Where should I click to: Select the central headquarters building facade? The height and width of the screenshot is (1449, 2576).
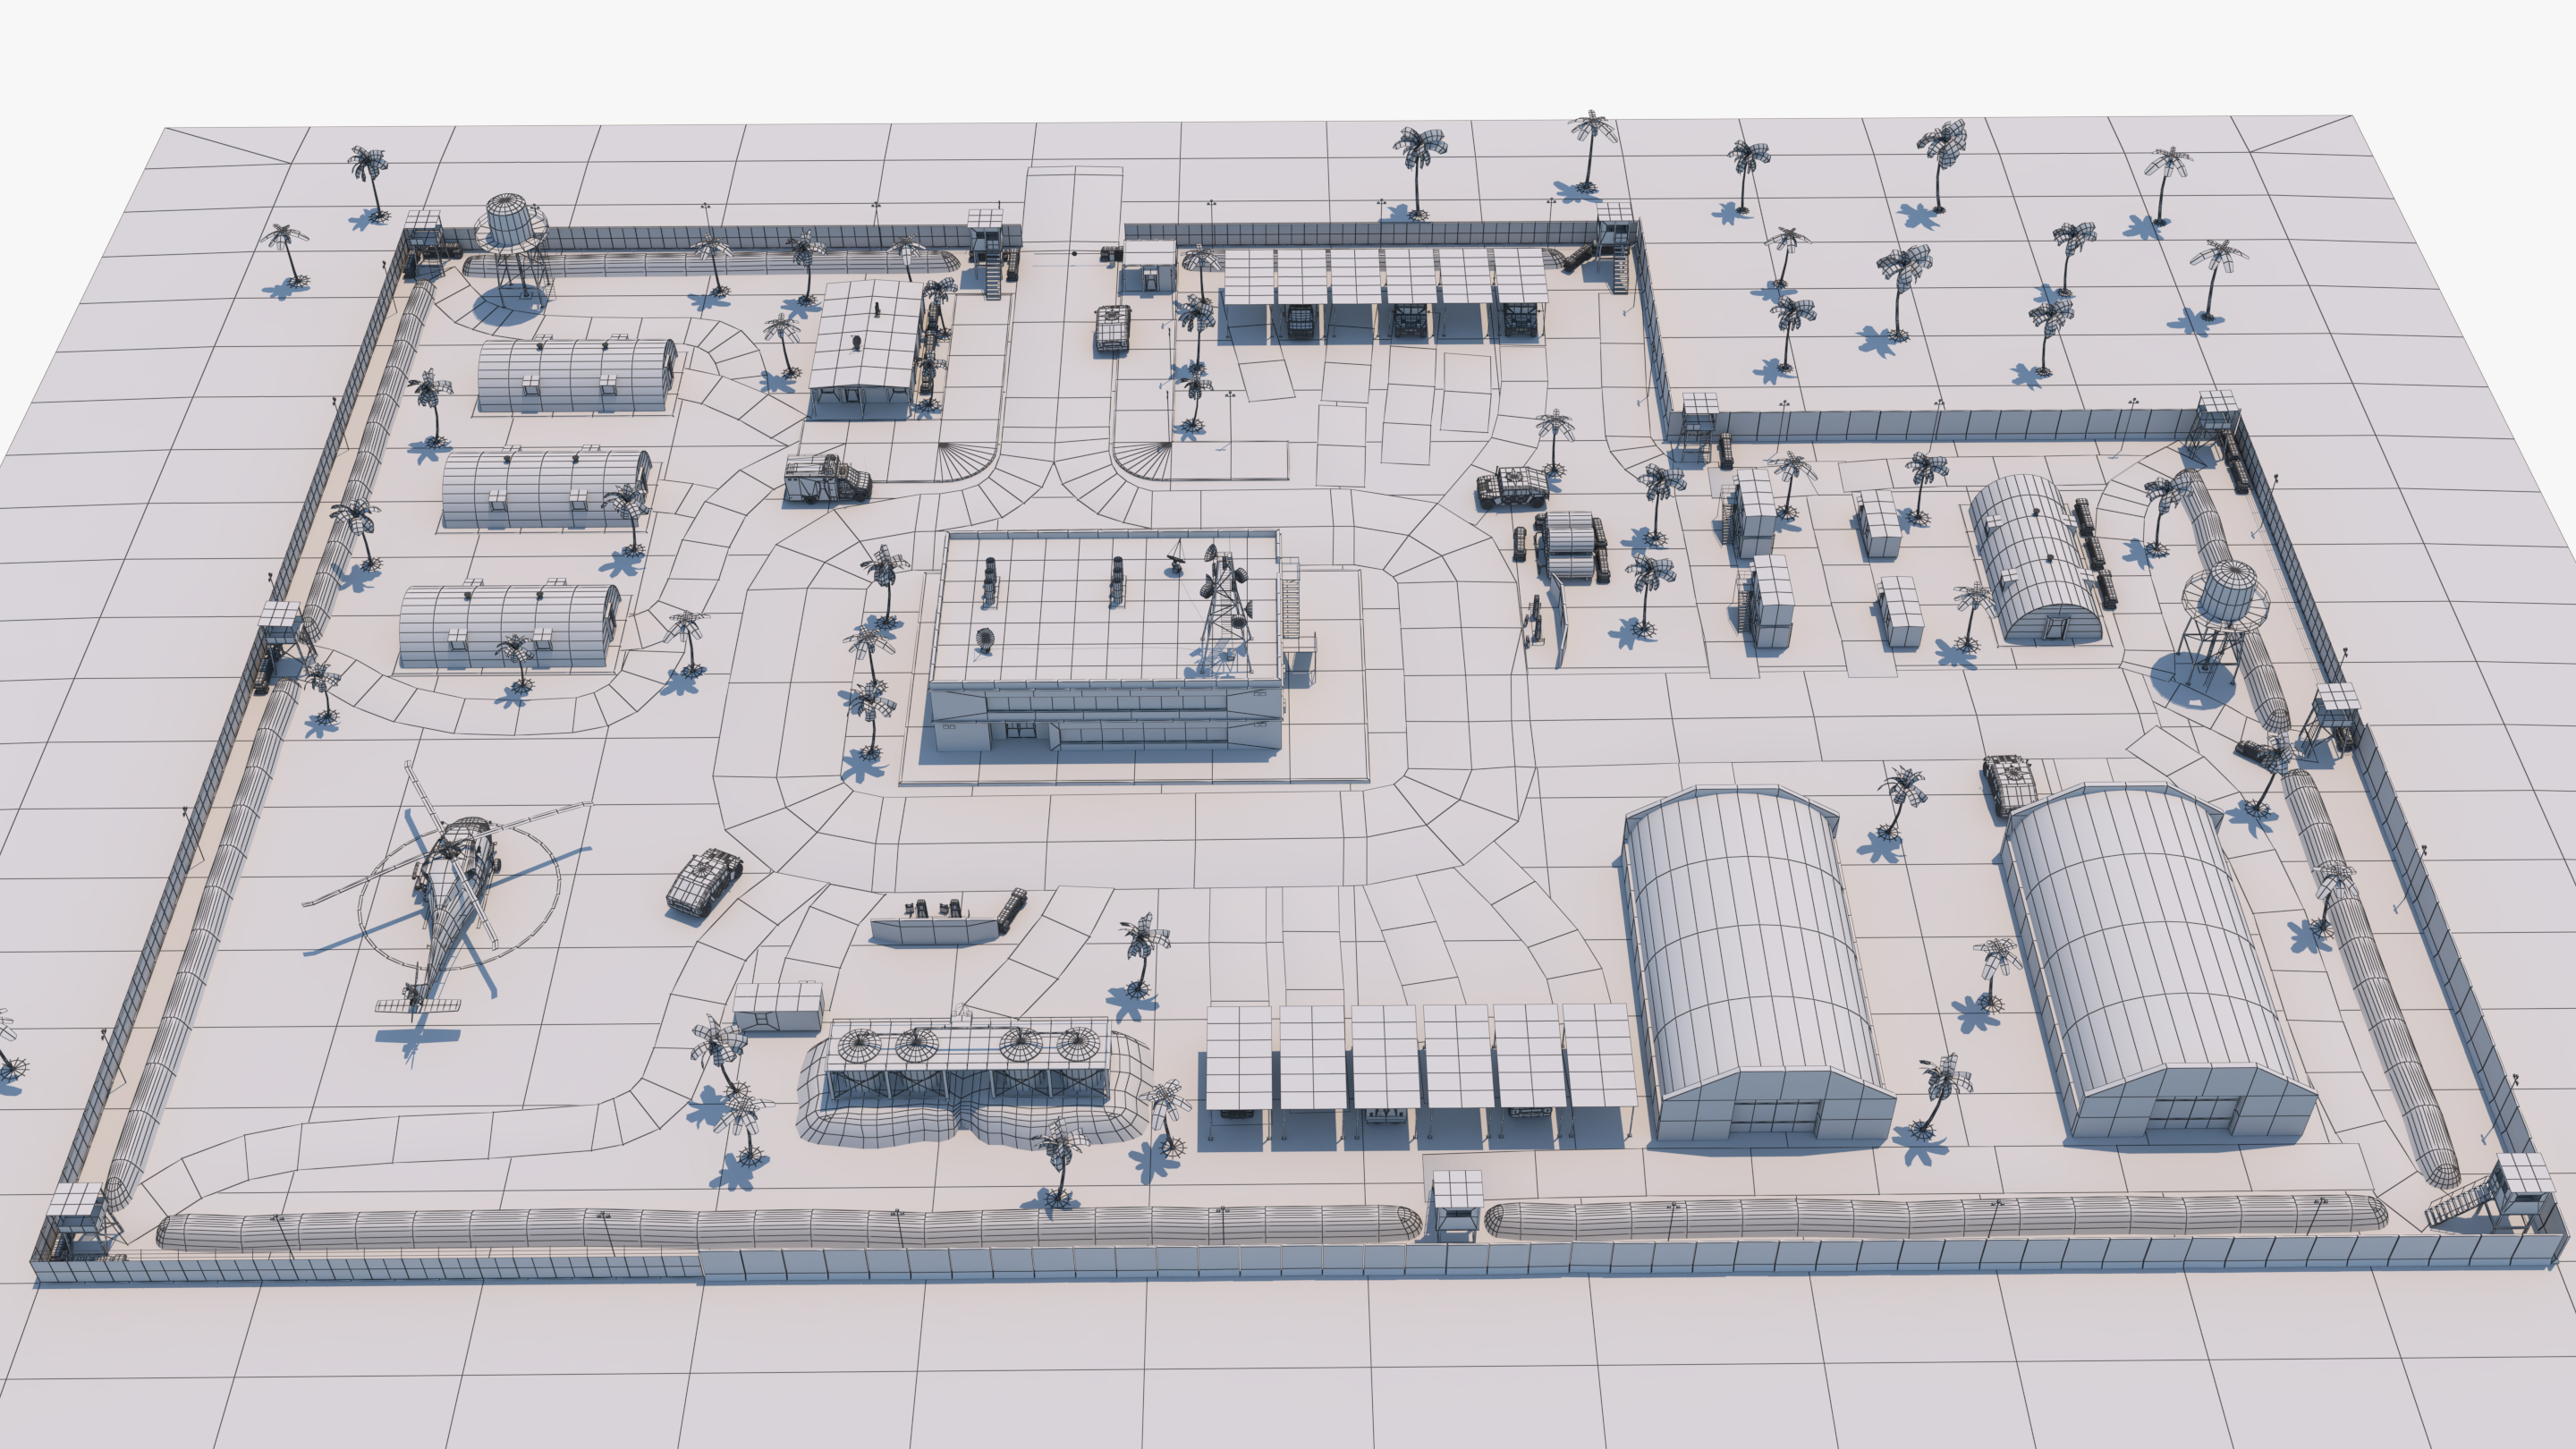(x=1106, y=719)
